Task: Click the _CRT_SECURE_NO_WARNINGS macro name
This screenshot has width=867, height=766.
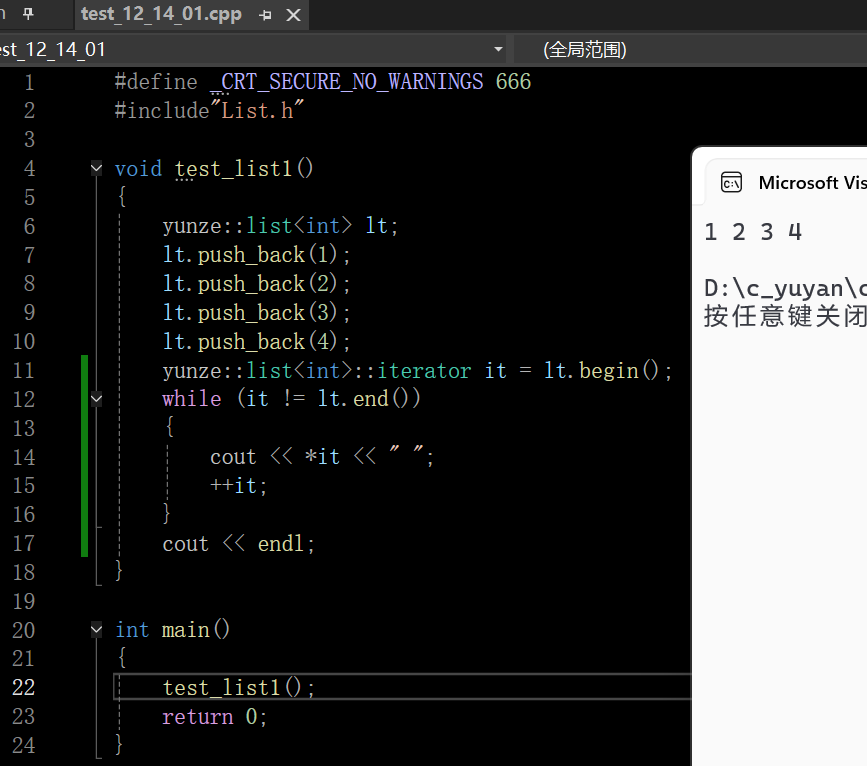Action: (347, 82)
